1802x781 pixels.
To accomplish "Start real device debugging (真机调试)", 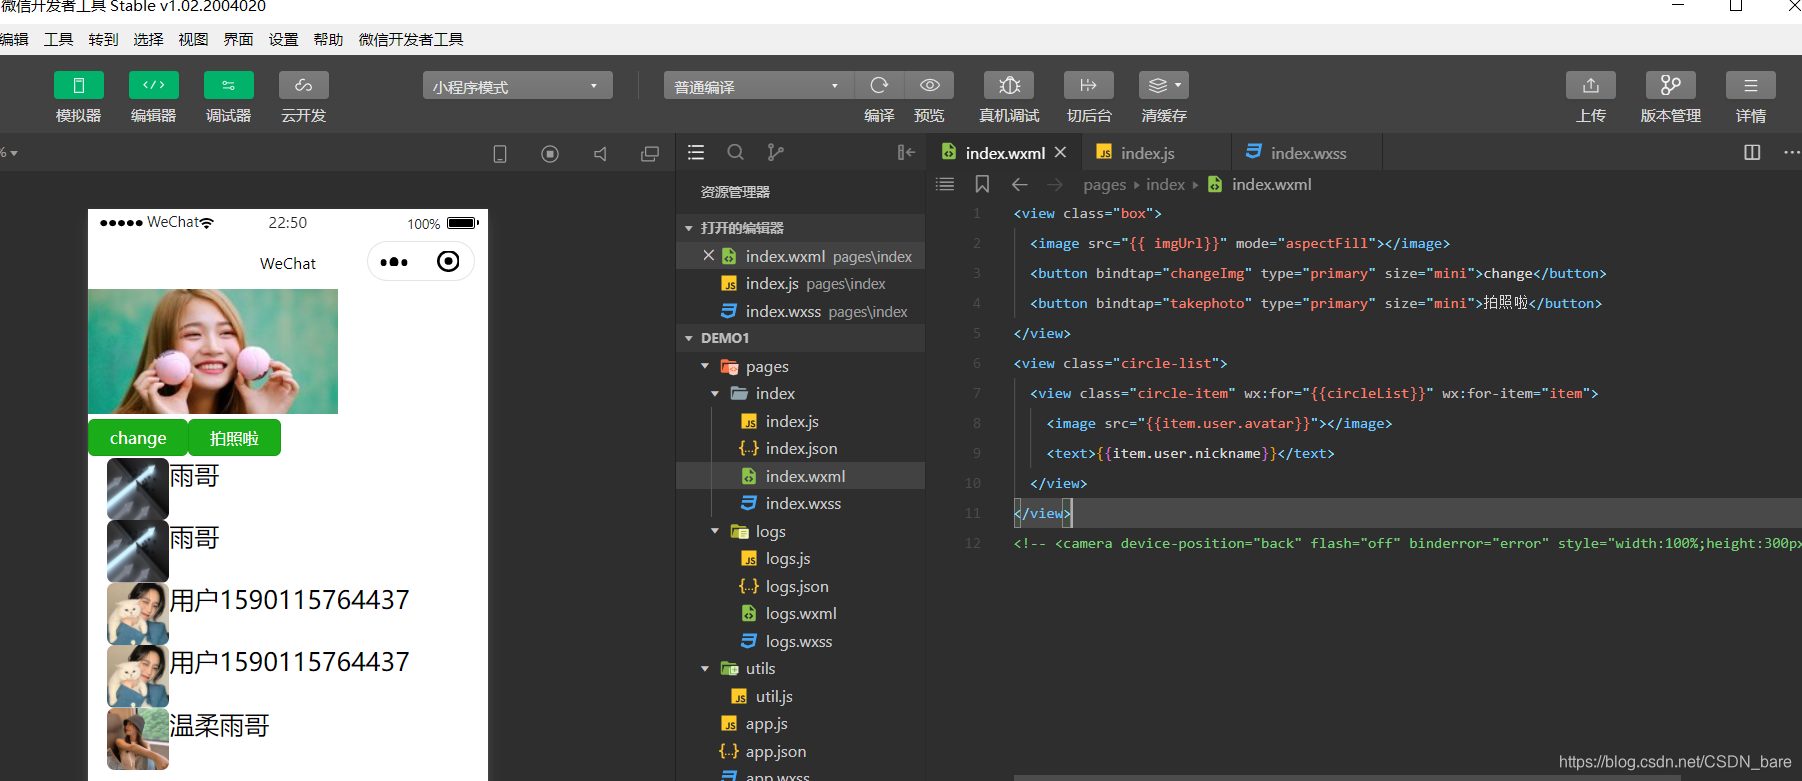I will (x=1009, y=85).
